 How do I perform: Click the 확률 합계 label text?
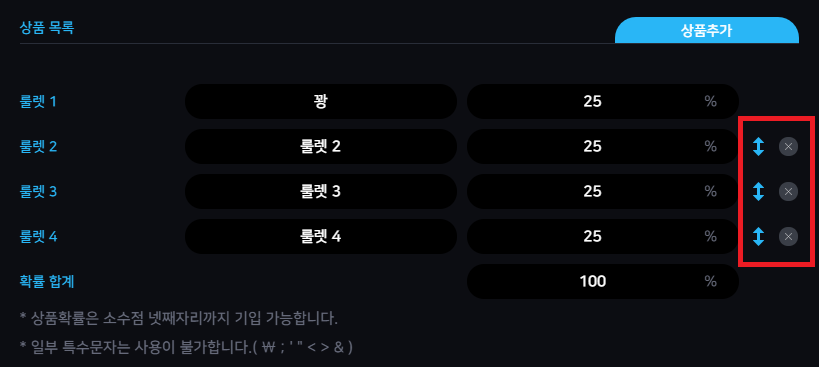tap(46, 281)
